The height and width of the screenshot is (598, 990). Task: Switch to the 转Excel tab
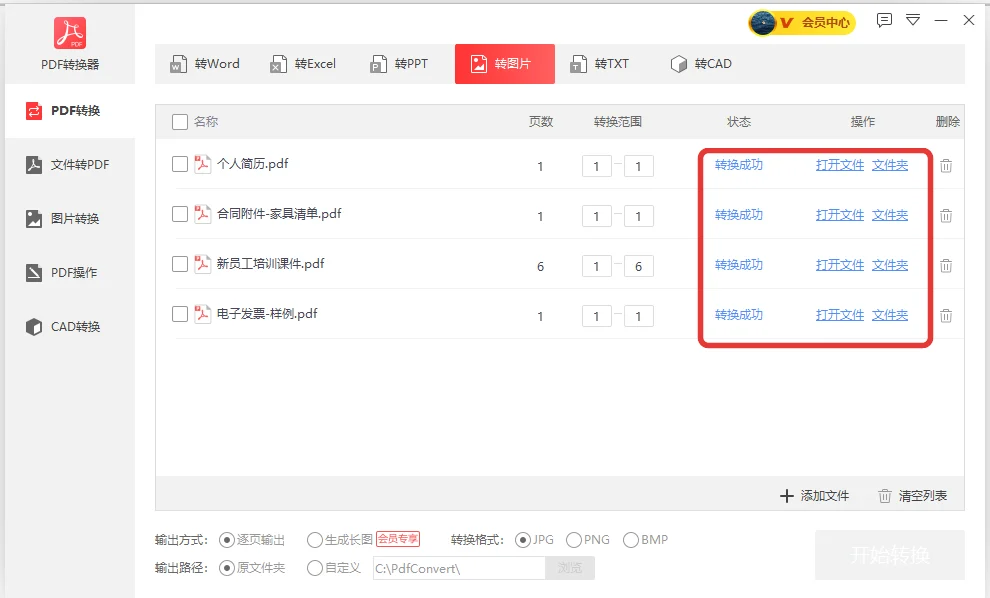click(x=303, y=64)
